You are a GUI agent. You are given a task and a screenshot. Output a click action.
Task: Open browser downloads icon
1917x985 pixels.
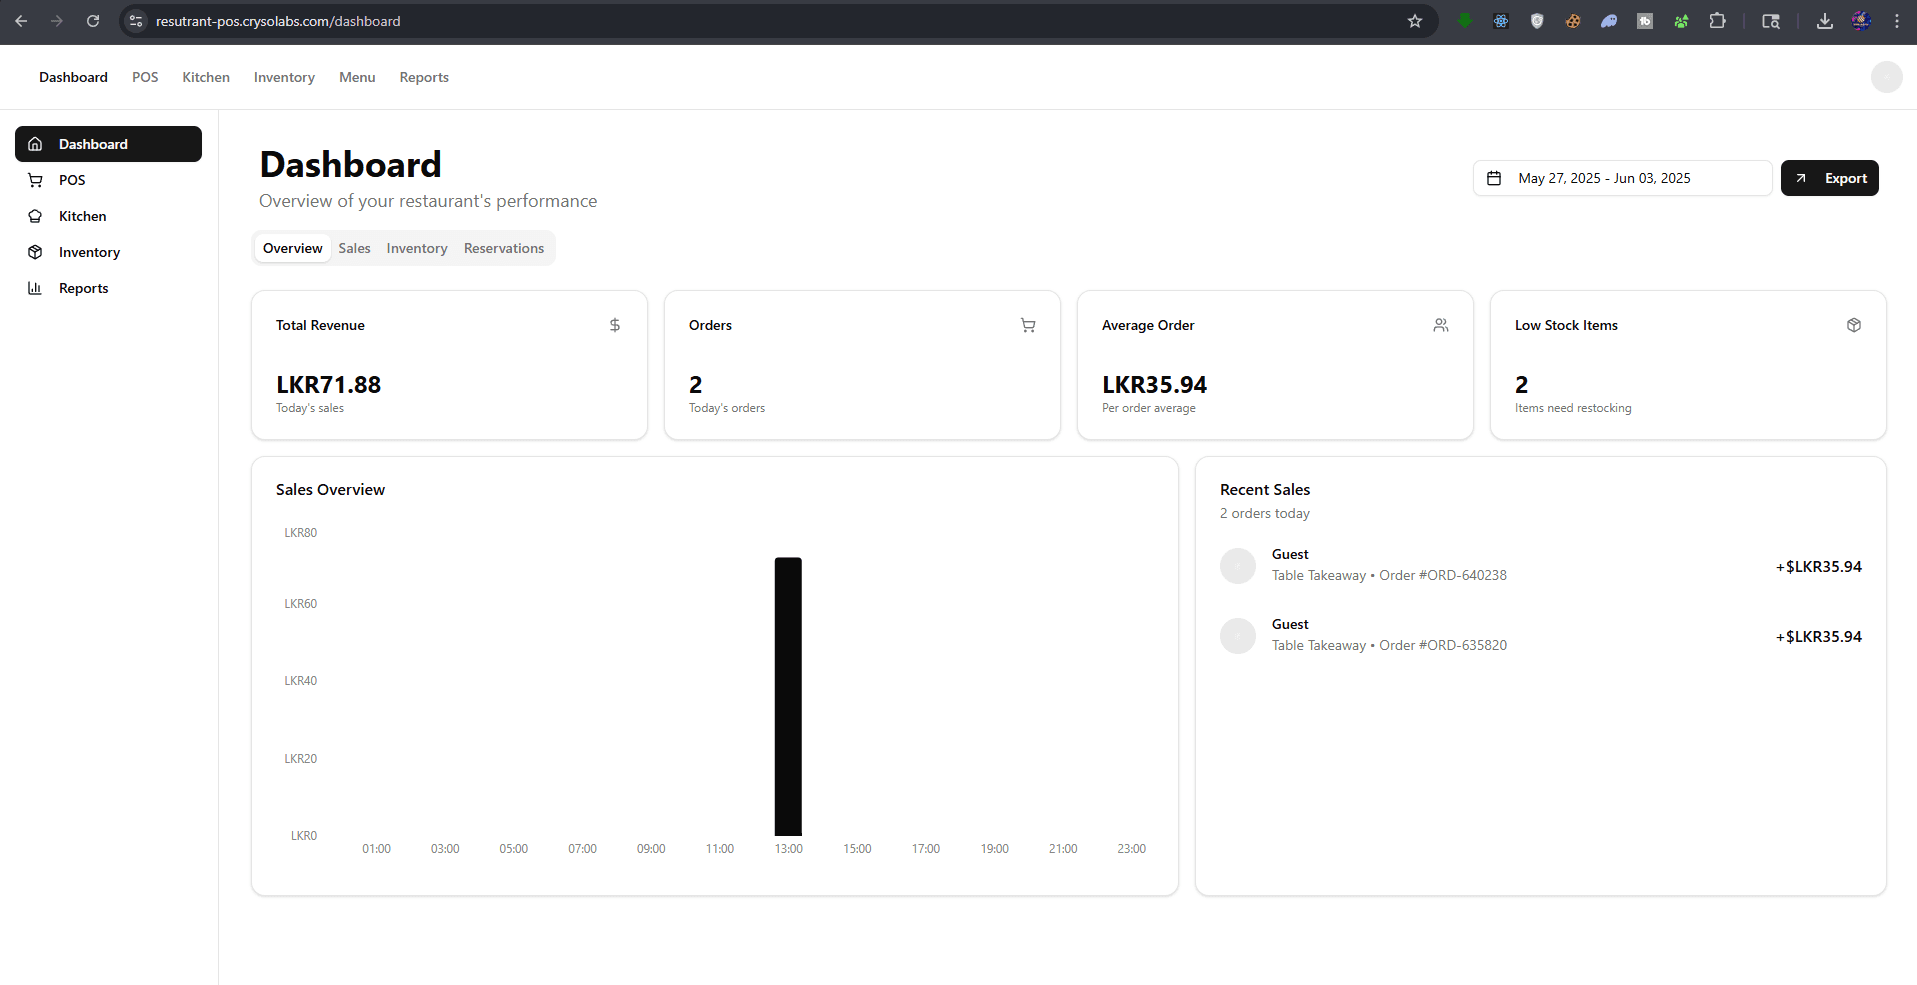(1825, 21)
